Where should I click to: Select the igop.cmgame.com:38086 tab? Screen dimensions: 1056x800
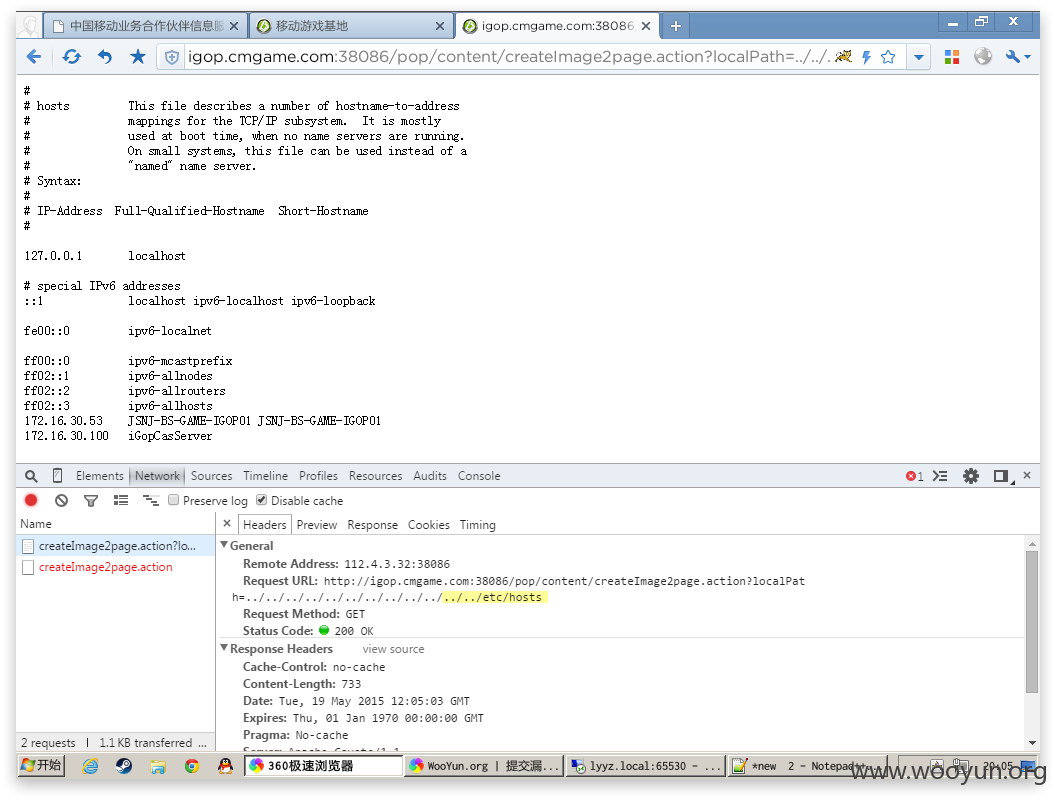coord(556,26)
